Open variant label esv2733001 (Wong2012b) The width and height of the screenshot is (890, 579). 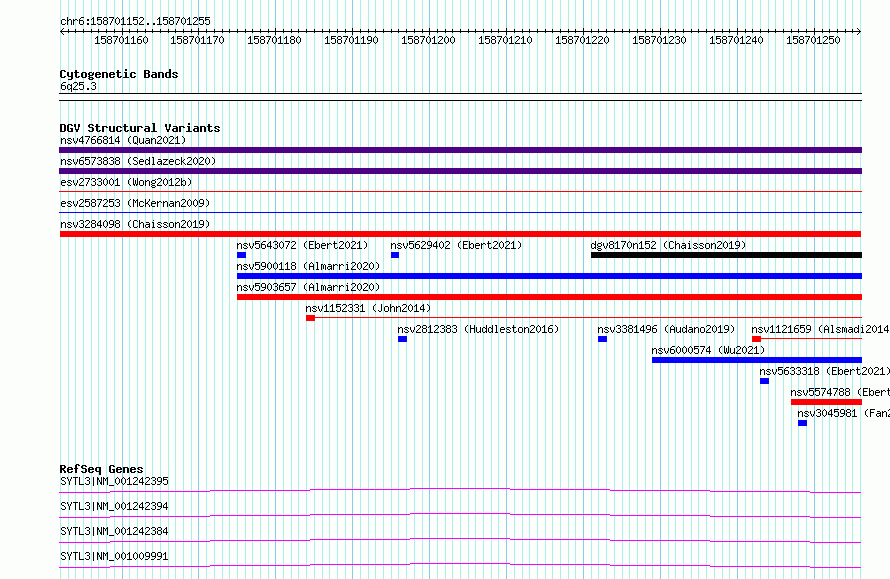click(126, 182)
